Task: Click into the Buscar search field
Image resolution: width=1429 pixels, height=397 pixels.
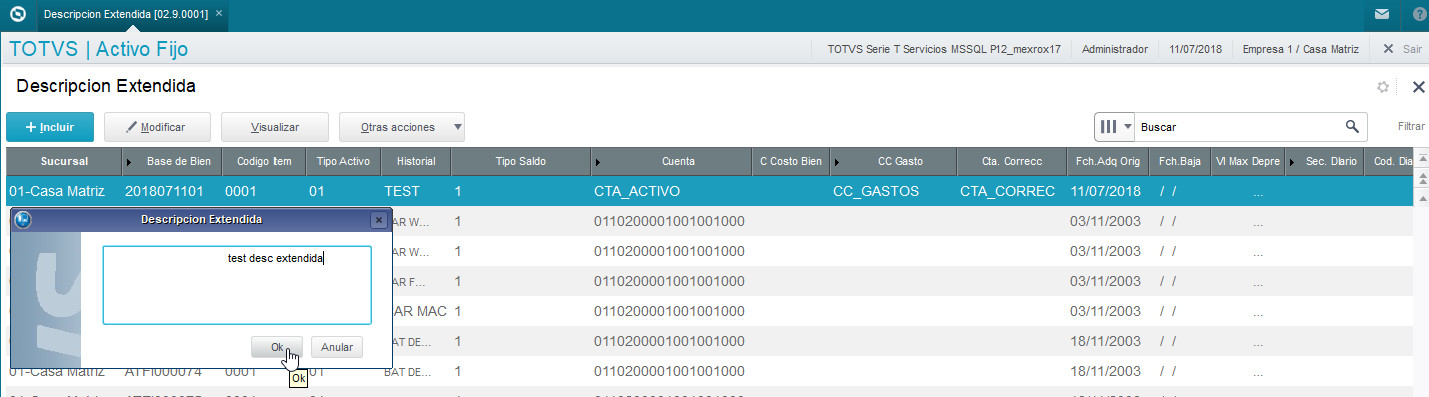Action: pyautogui.click(x=1238, y=127)
